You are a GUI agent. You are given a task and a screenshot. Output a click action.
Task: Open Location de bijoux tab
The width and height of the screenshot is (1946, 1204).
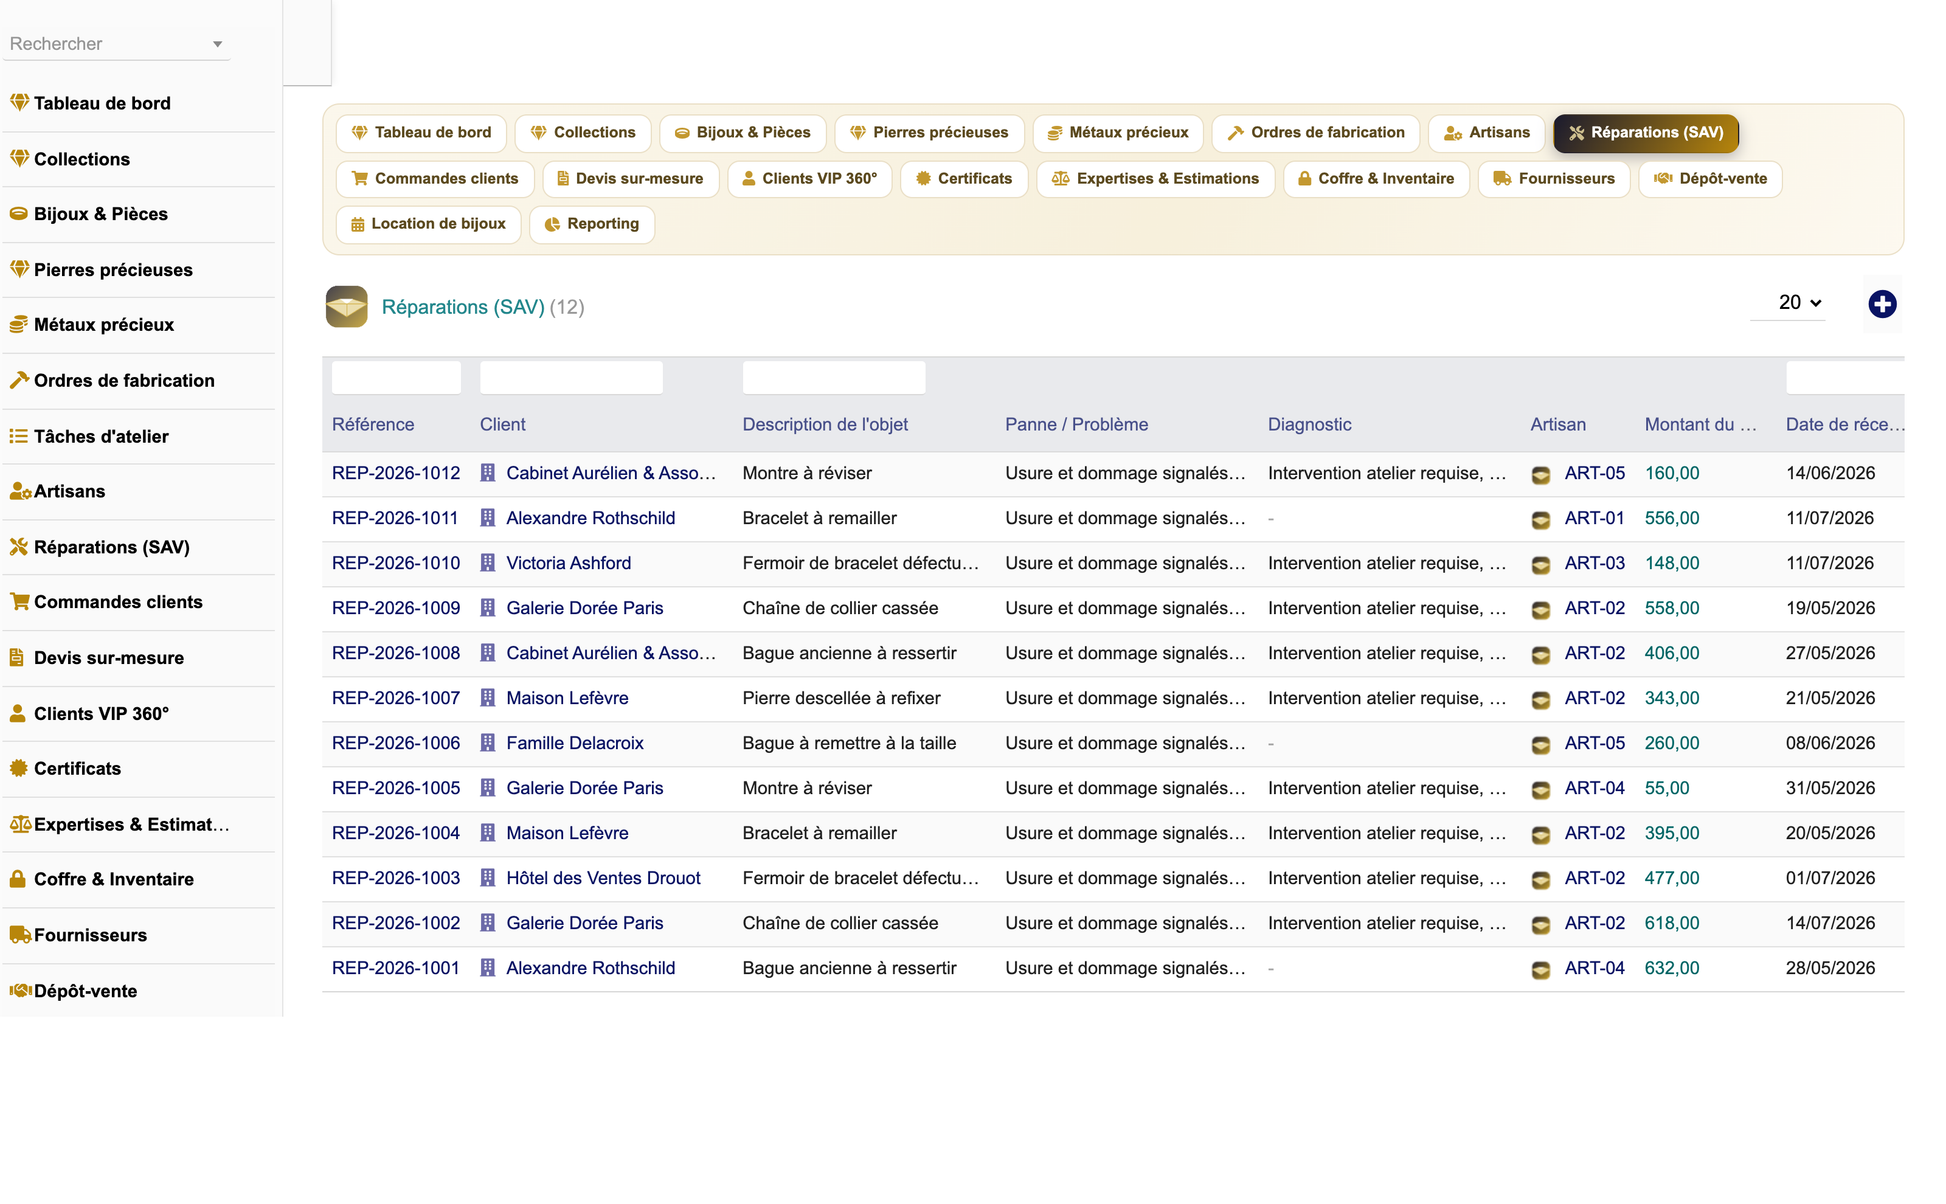[429, 224]
